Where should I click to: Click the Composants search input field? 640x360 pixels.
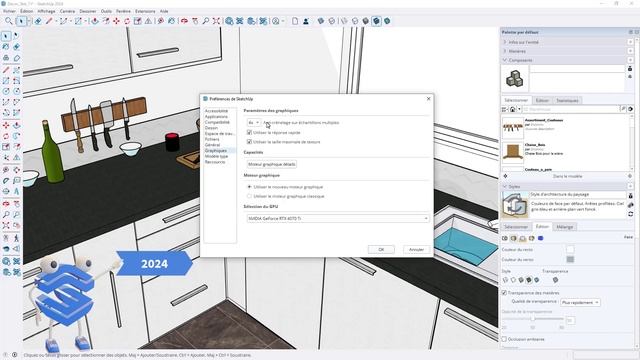pyautogui.click(x=571, y=109)
